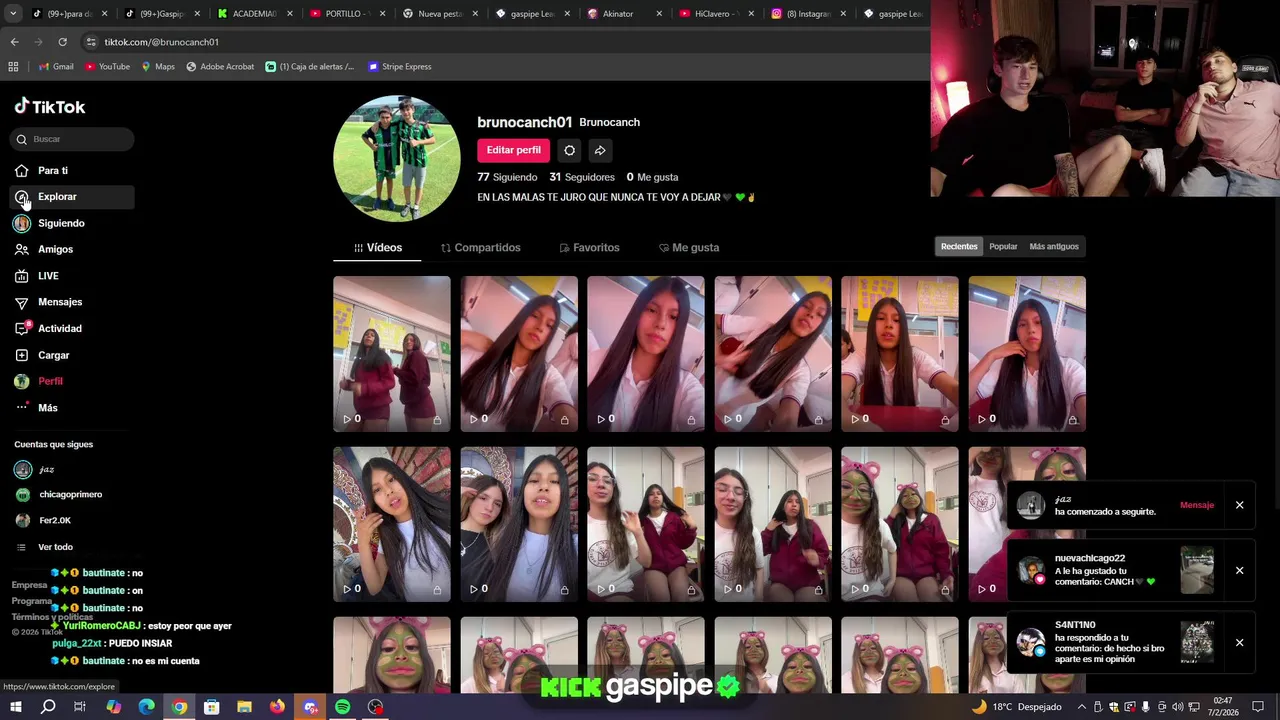Sort videos by Más antiguos
Screen dimensions: 1280x720
click(x=1054, y=247)
